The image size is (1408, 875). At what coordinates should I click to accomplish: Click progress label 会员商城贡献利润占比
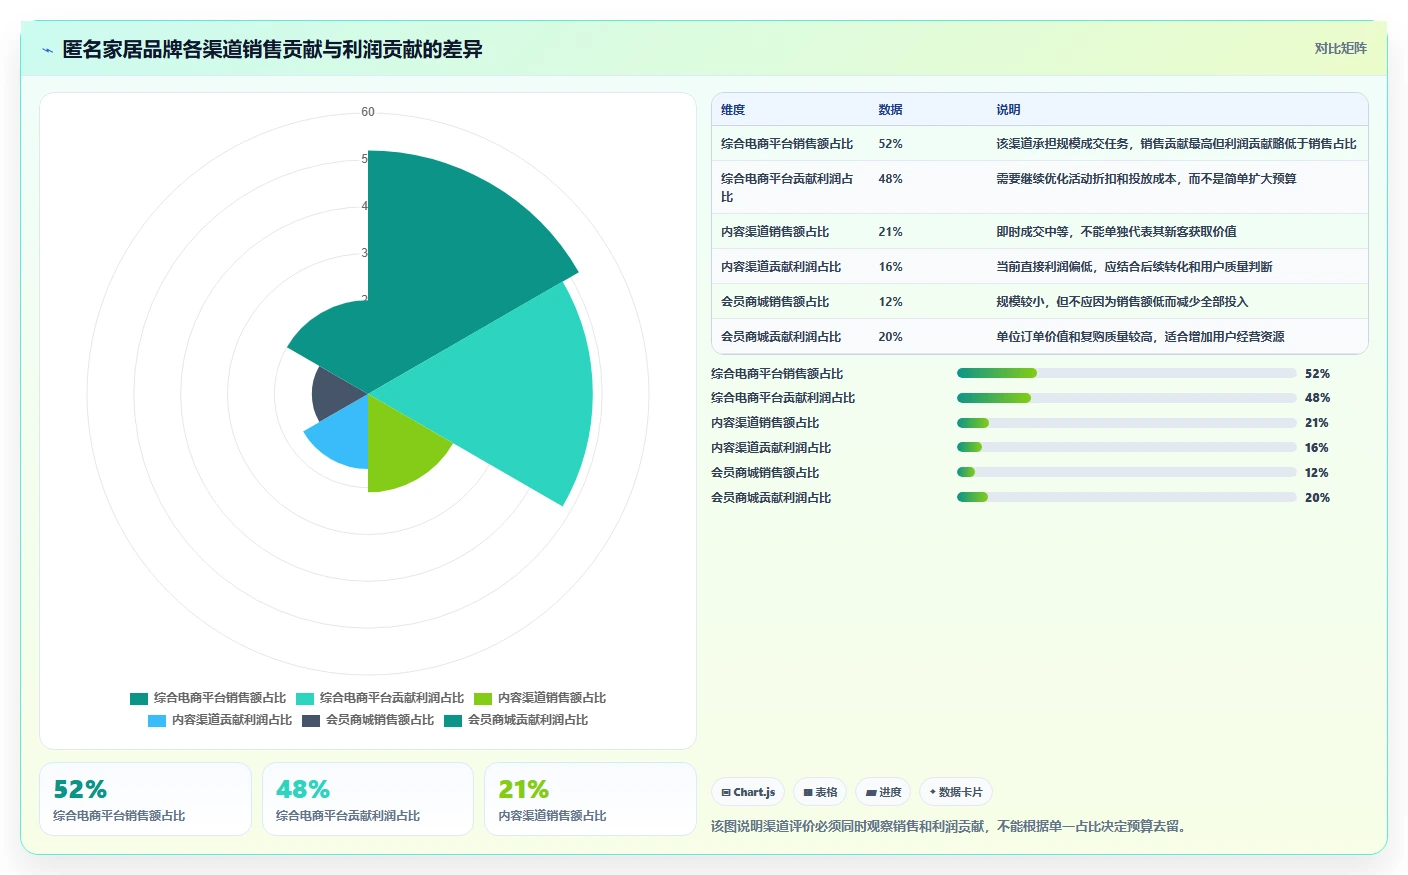point(771,498)
